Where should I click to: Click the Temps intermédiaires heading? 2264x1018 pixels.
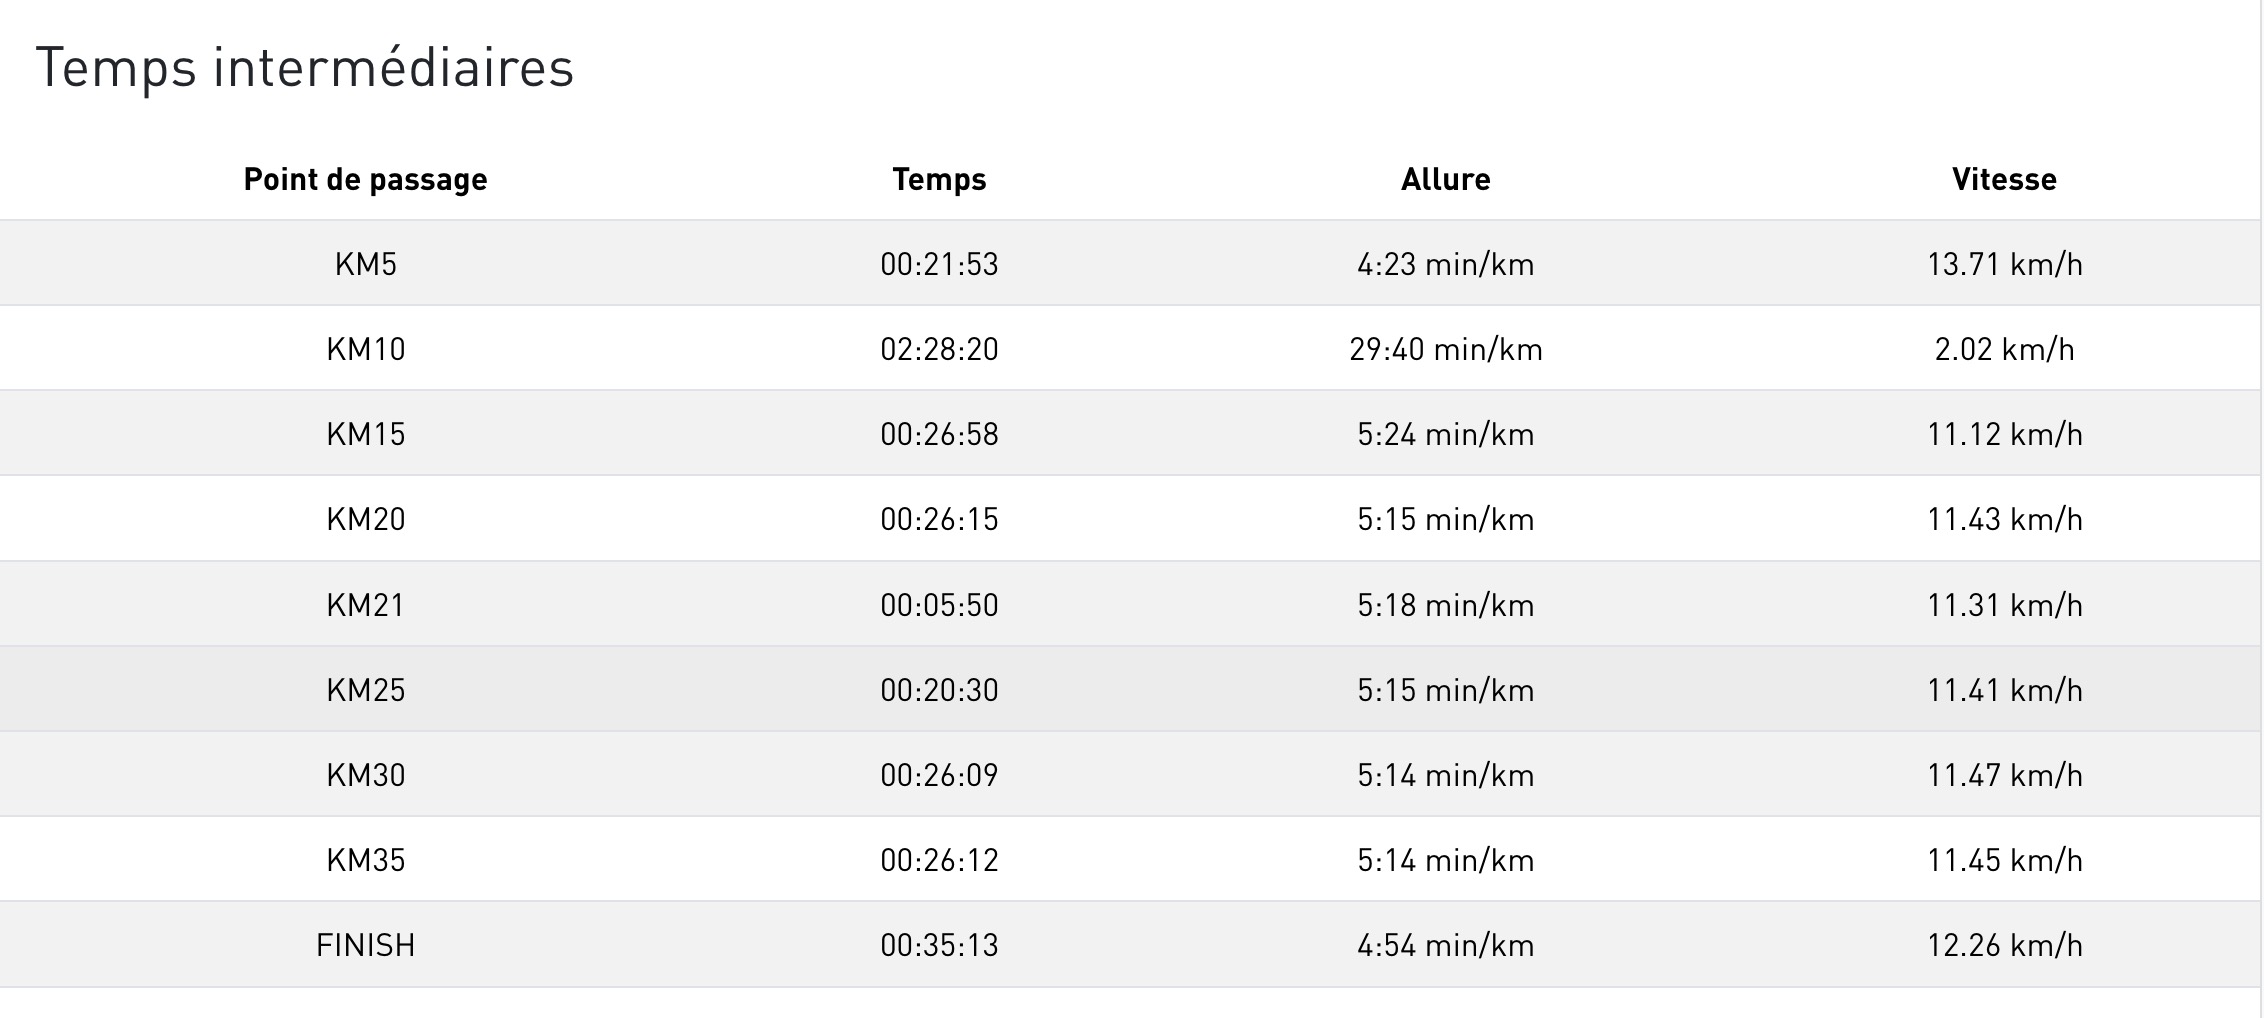point(305,68)
